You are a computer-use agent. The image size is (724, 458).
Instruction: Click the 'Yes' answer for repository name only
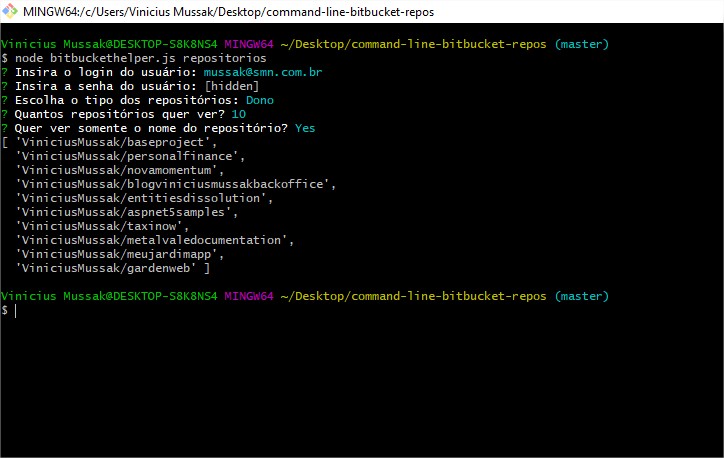point(305,129)
